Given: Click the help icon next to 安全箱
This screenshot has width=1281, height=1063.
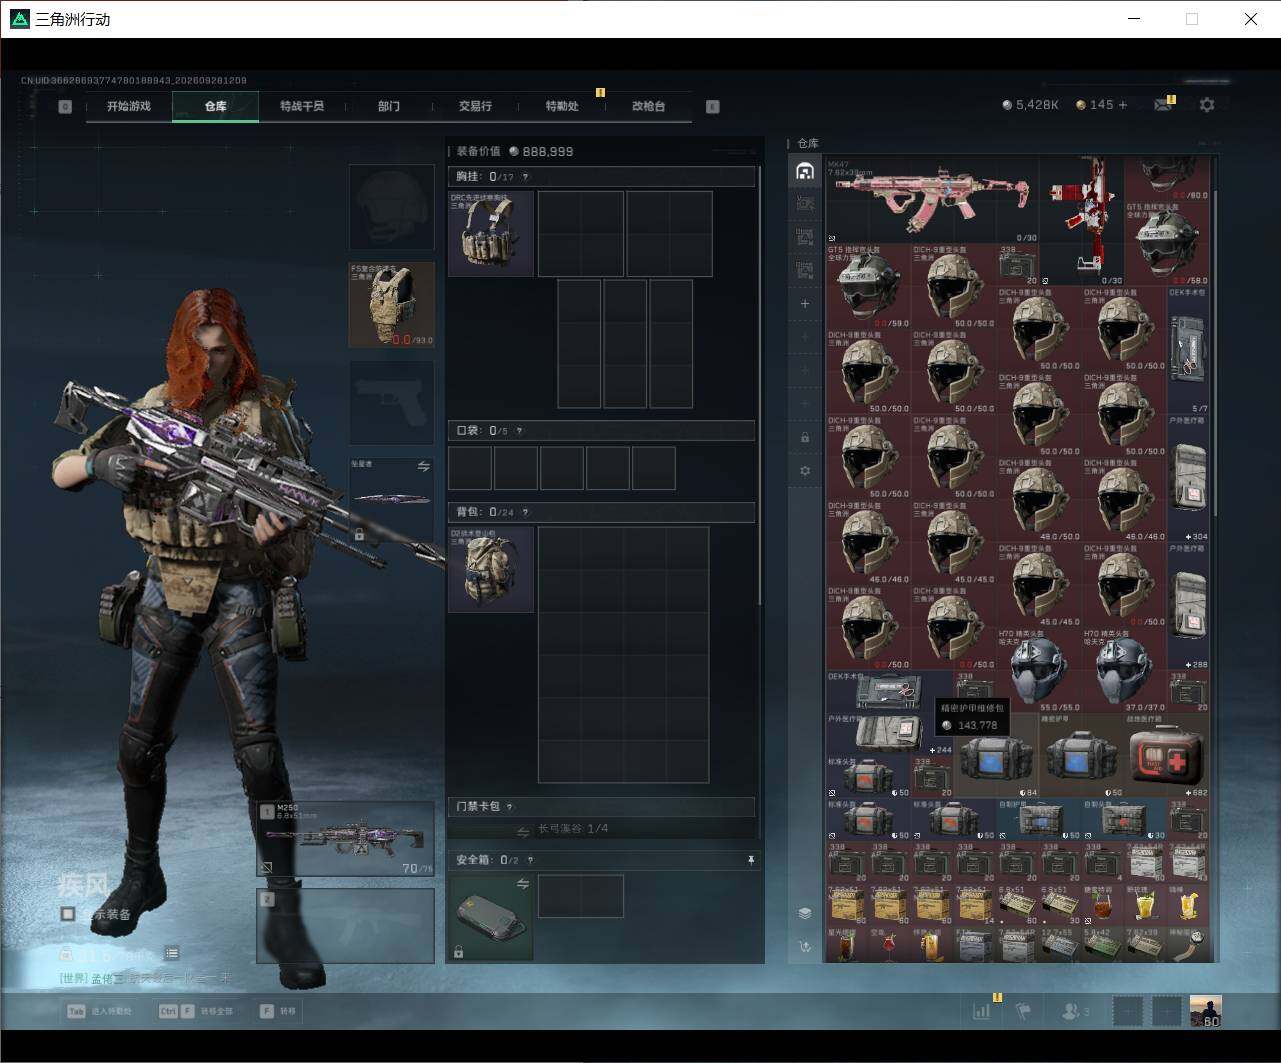Looking at the screenshot, I should (x=530, y=860).
